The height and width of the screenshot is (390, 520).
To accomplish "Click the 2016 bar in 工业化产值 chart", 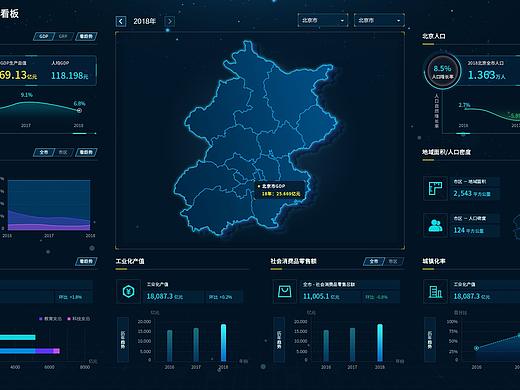I will tap(169, 346).
